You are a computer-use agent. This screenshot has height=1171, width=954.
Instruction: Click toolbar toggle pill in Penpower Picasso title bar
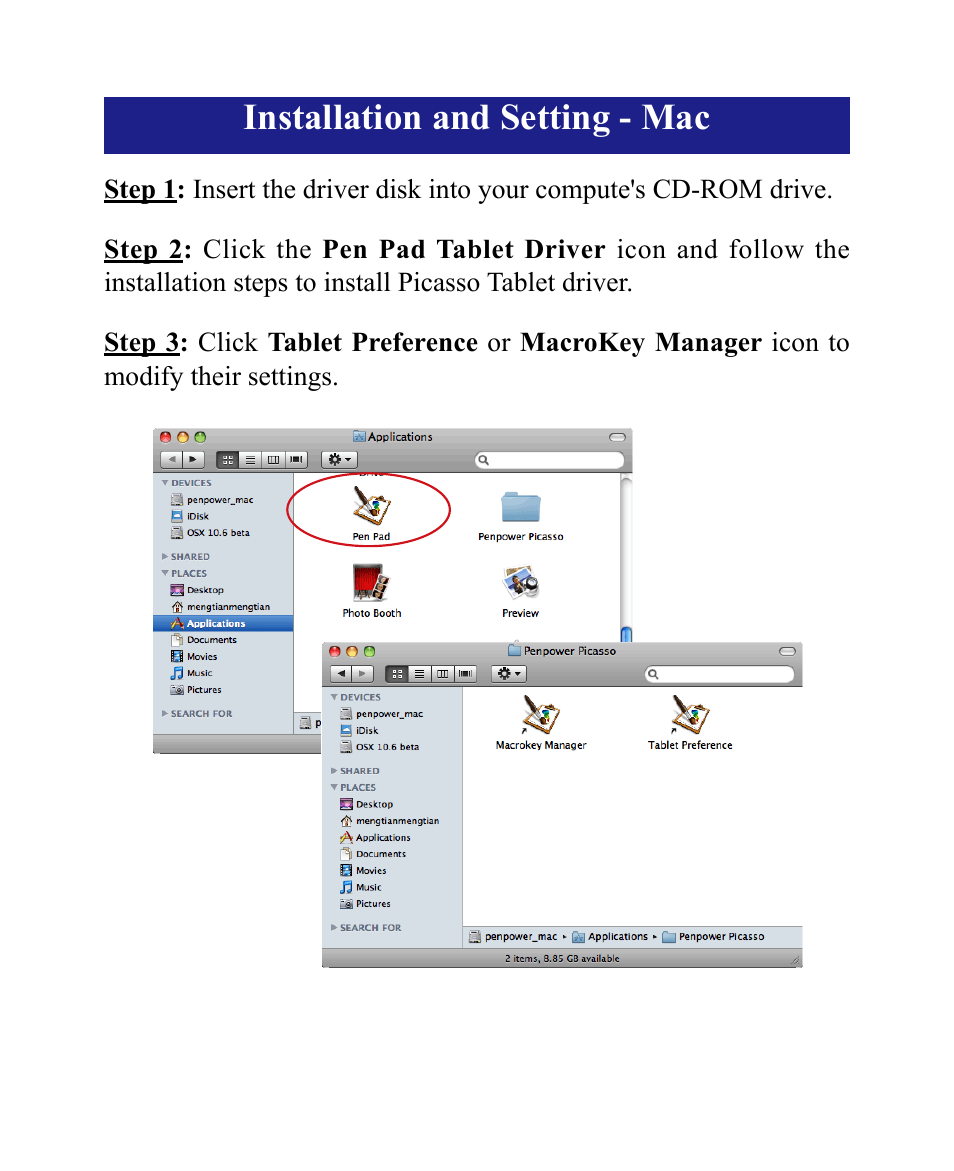point(787,651)
